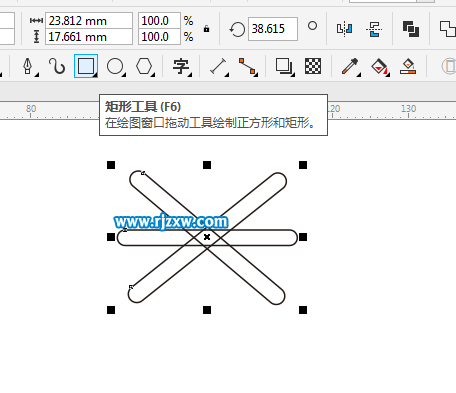456x393 pixels.
Task: Edit the object width field 23.812 mm
Action: coord(89,21)
